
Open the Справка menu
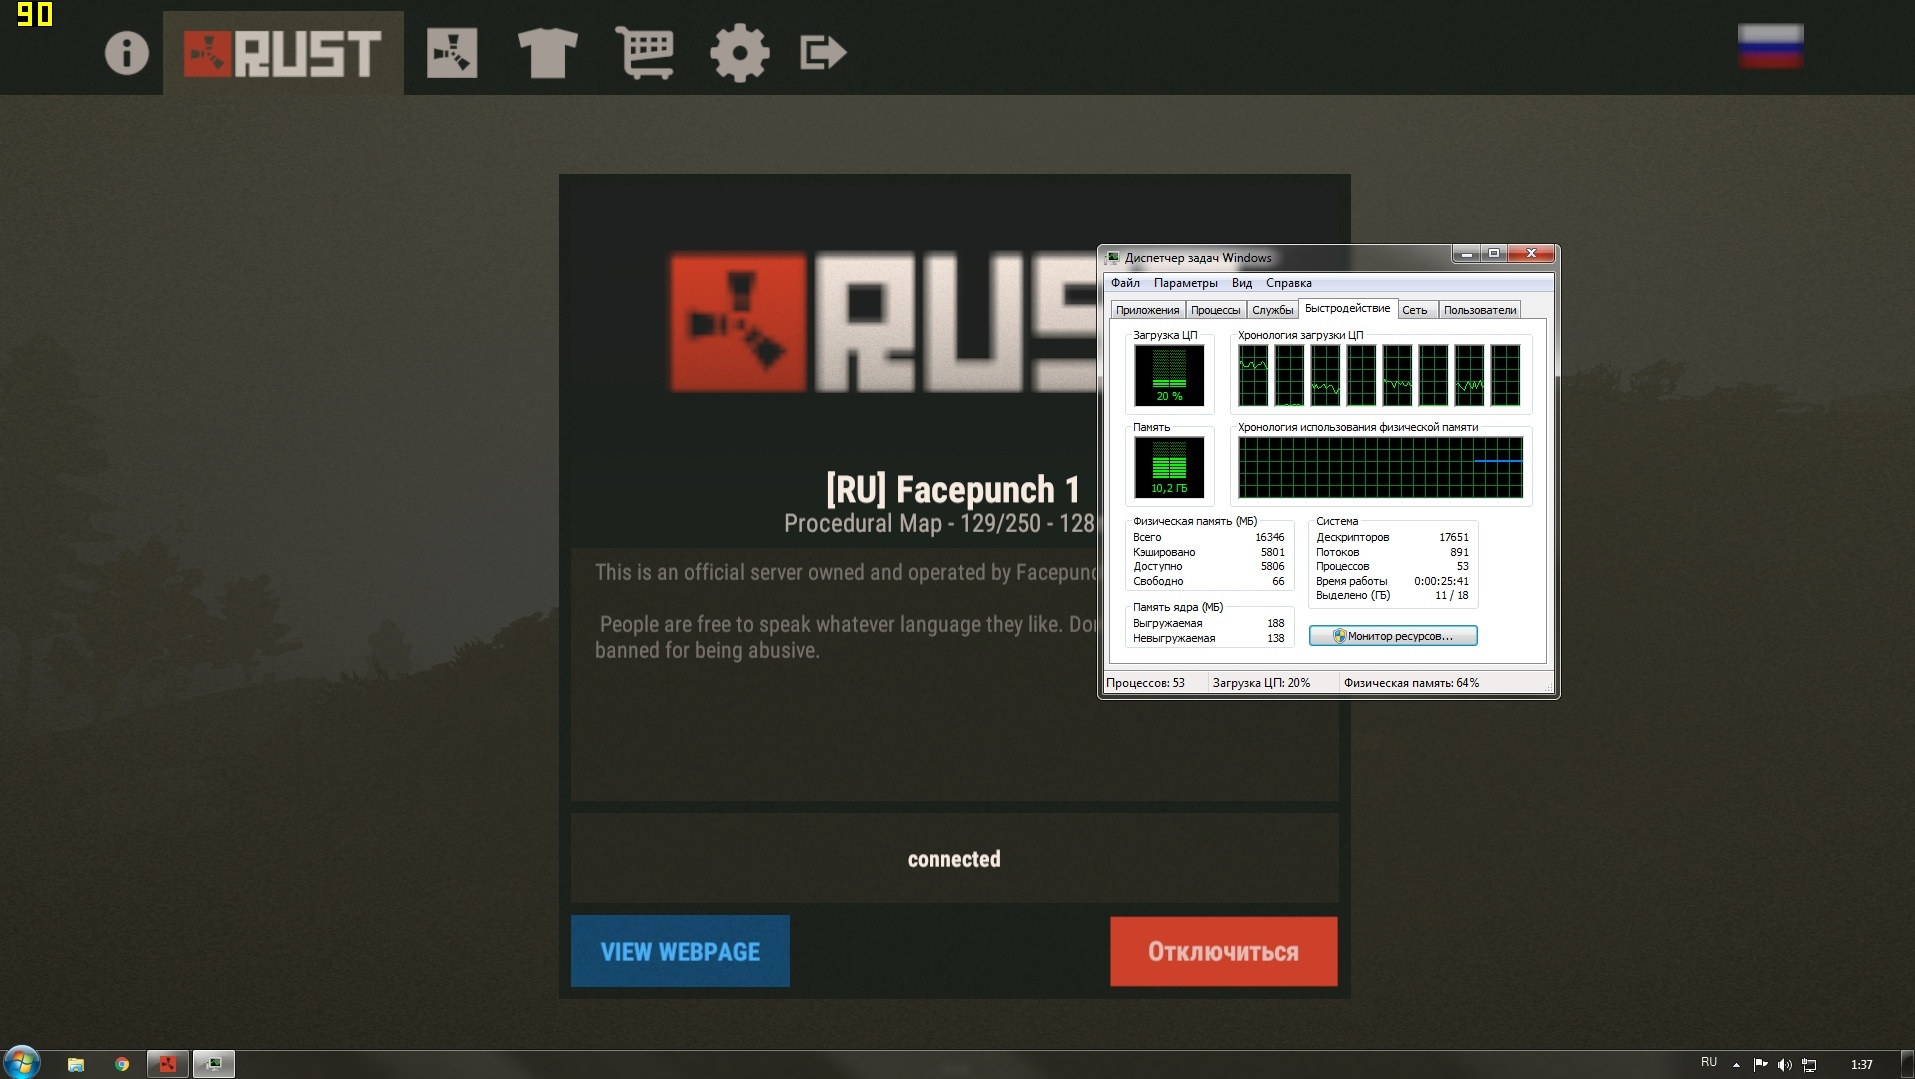pyautogui.click(x=1288, y=283)
